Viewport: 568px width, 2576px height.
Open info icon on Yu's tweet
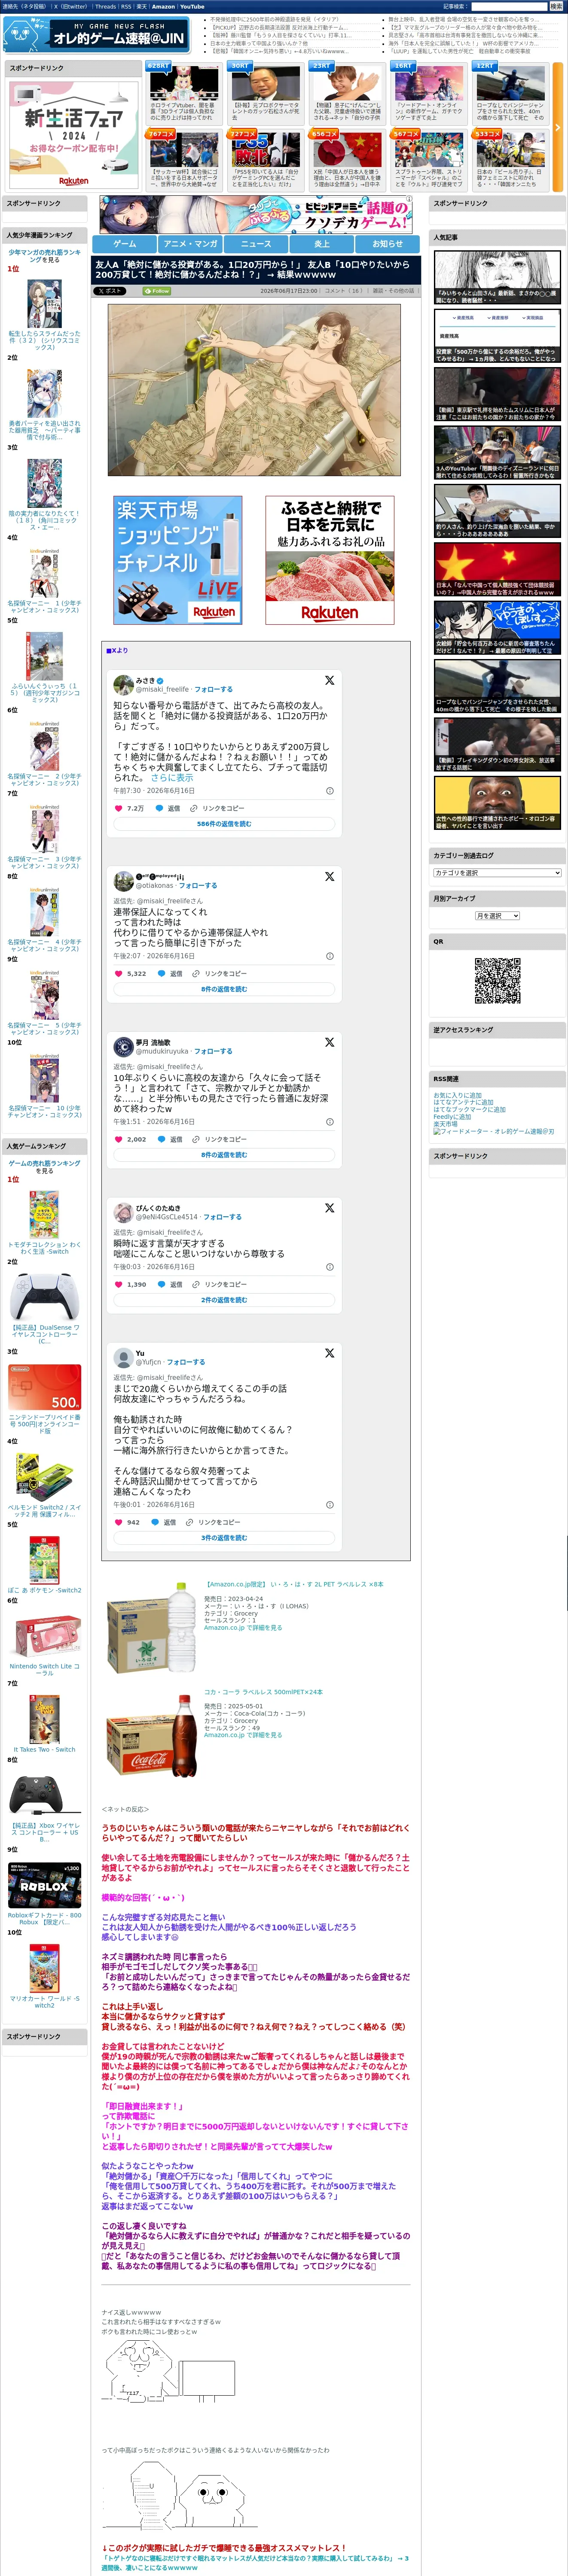[x=330, y=1504]
